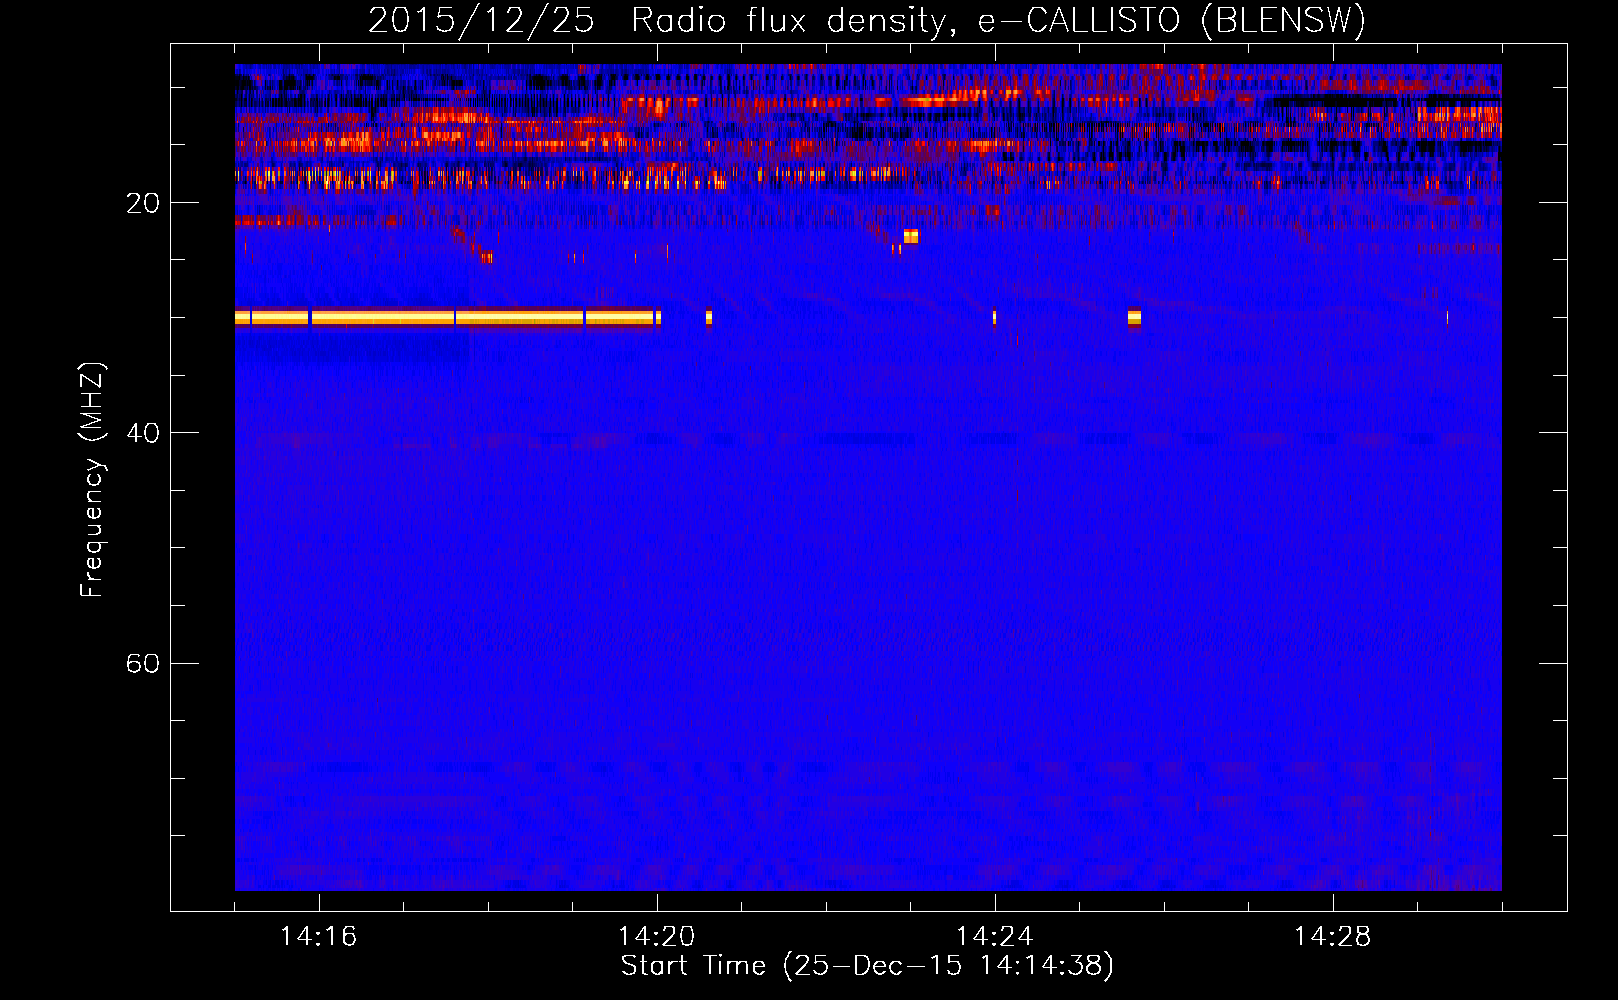Viewport: 1618px width, 1000px height.
Task: Click the 14:16 time tick label
Action: (319, 937)
